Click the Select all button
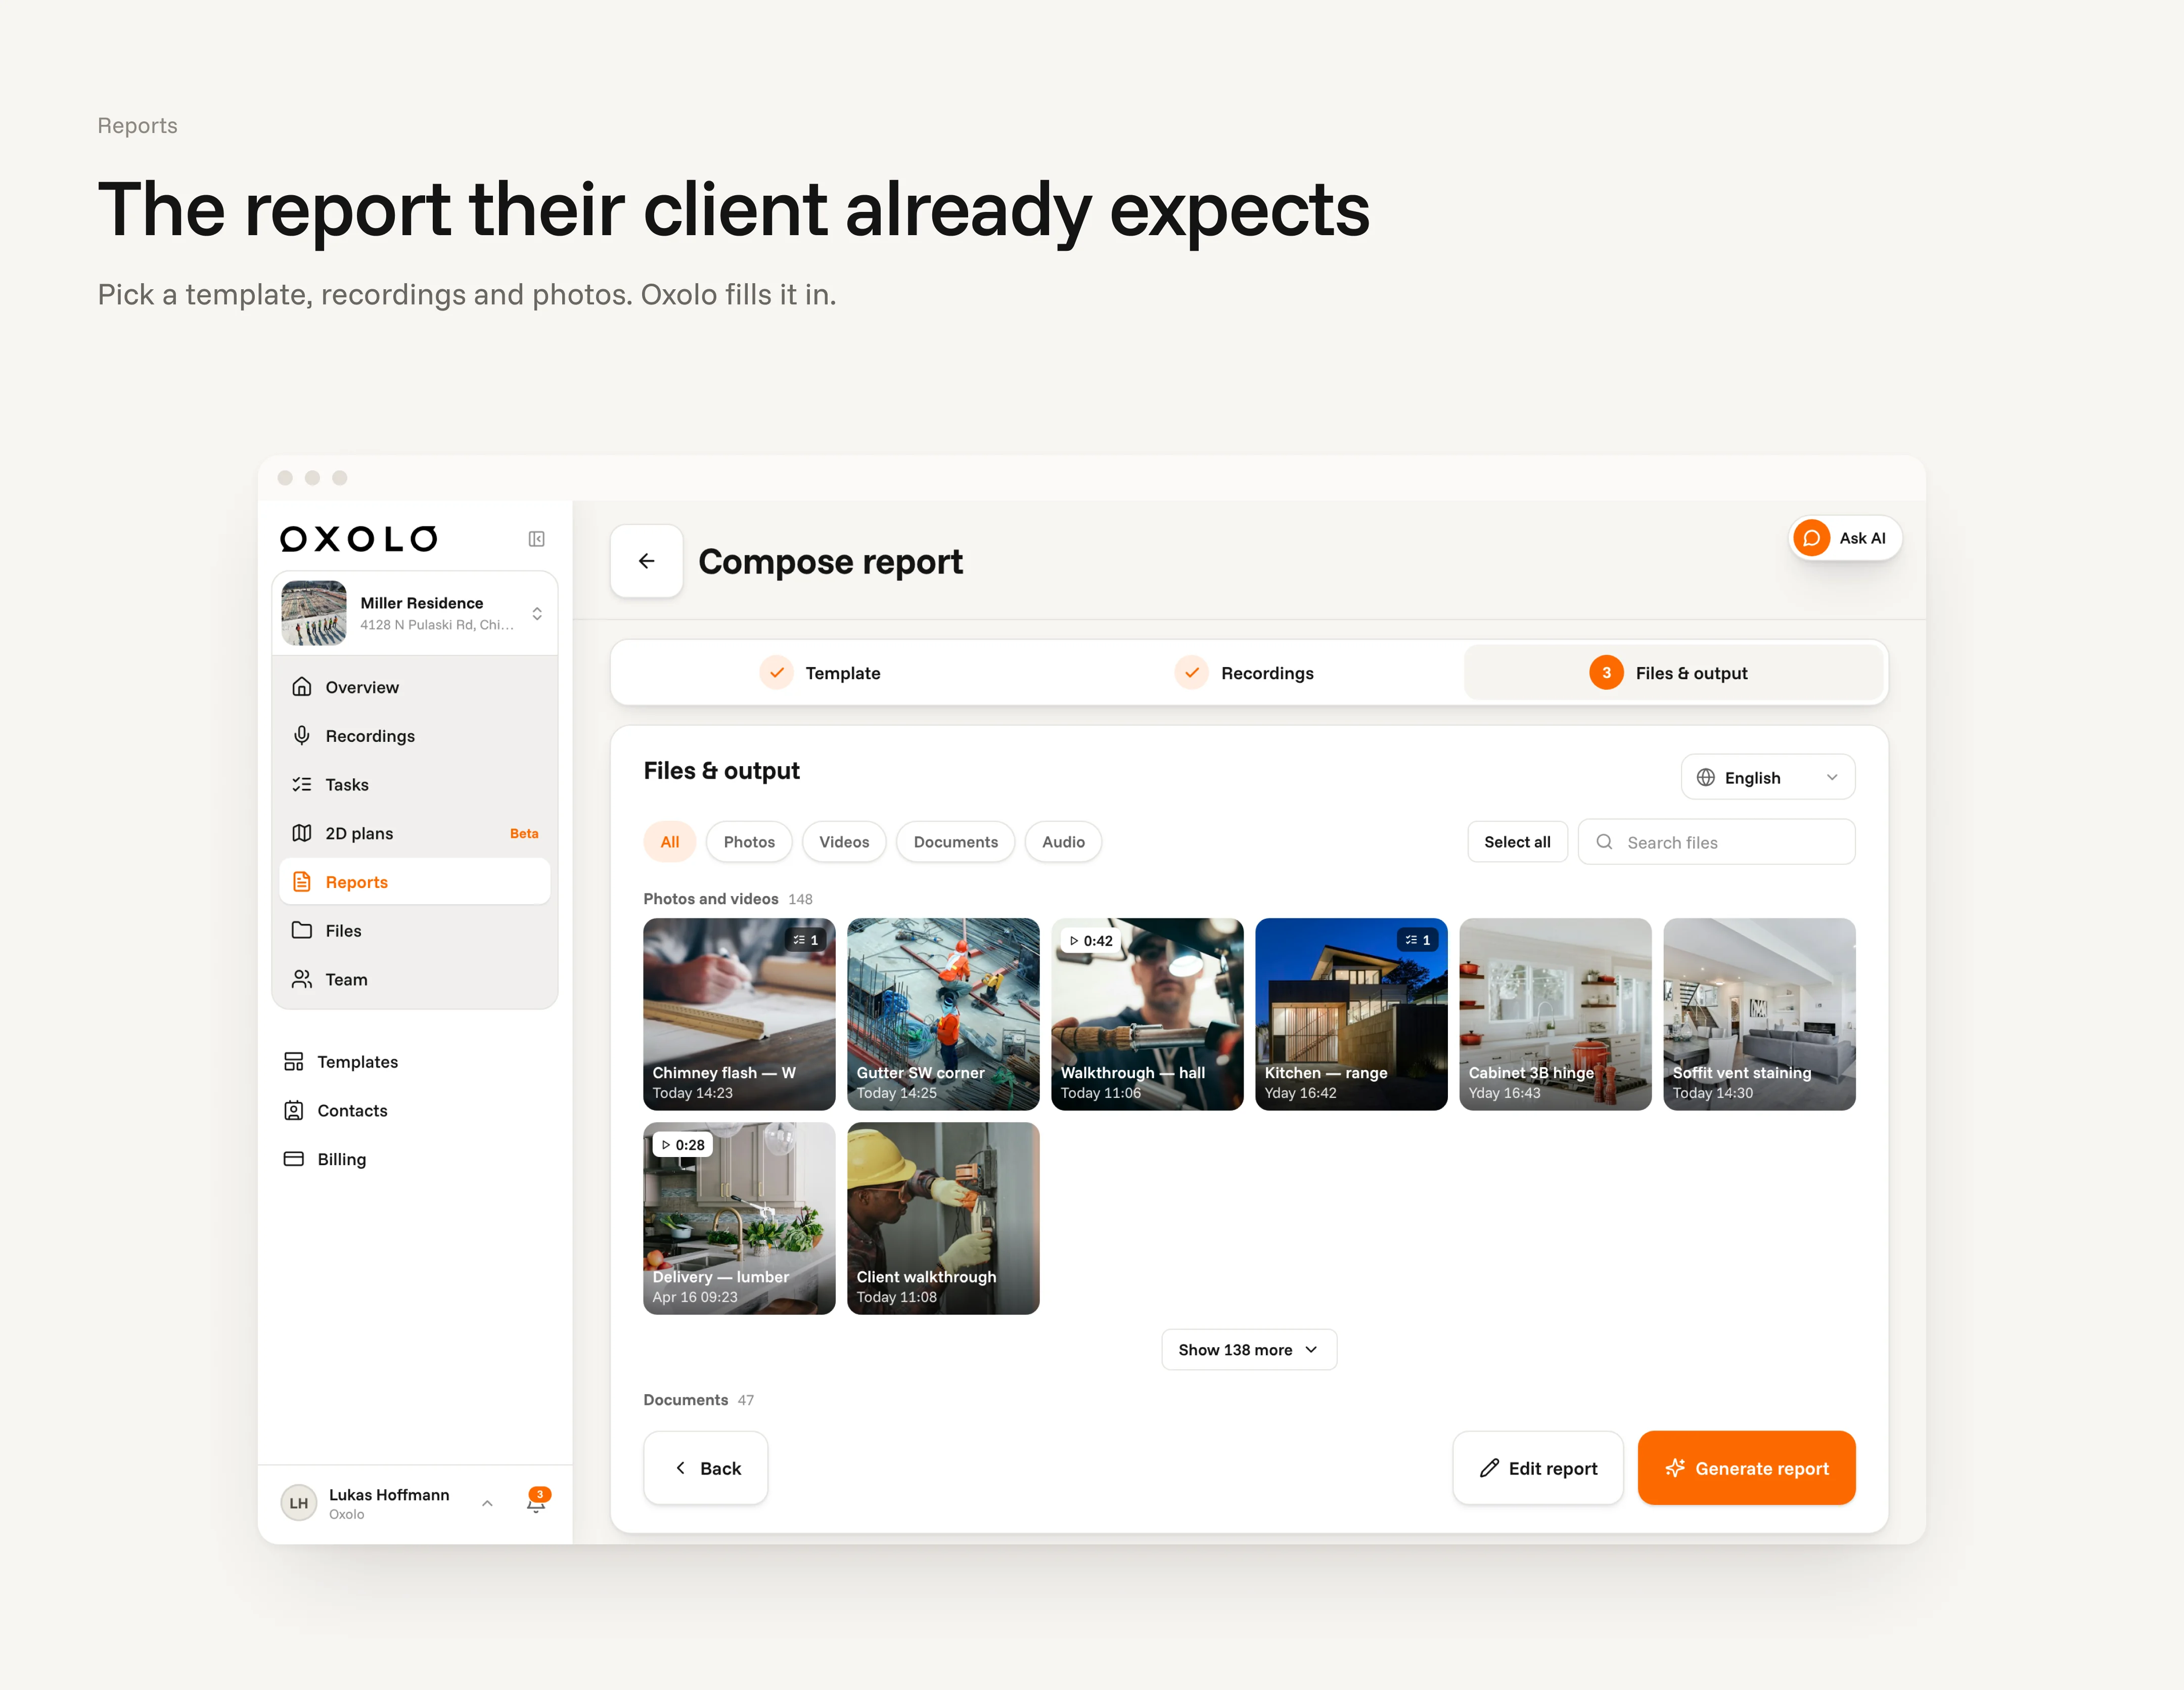The width and height of the screenshot is (2184, 1690). (1517, 842)
